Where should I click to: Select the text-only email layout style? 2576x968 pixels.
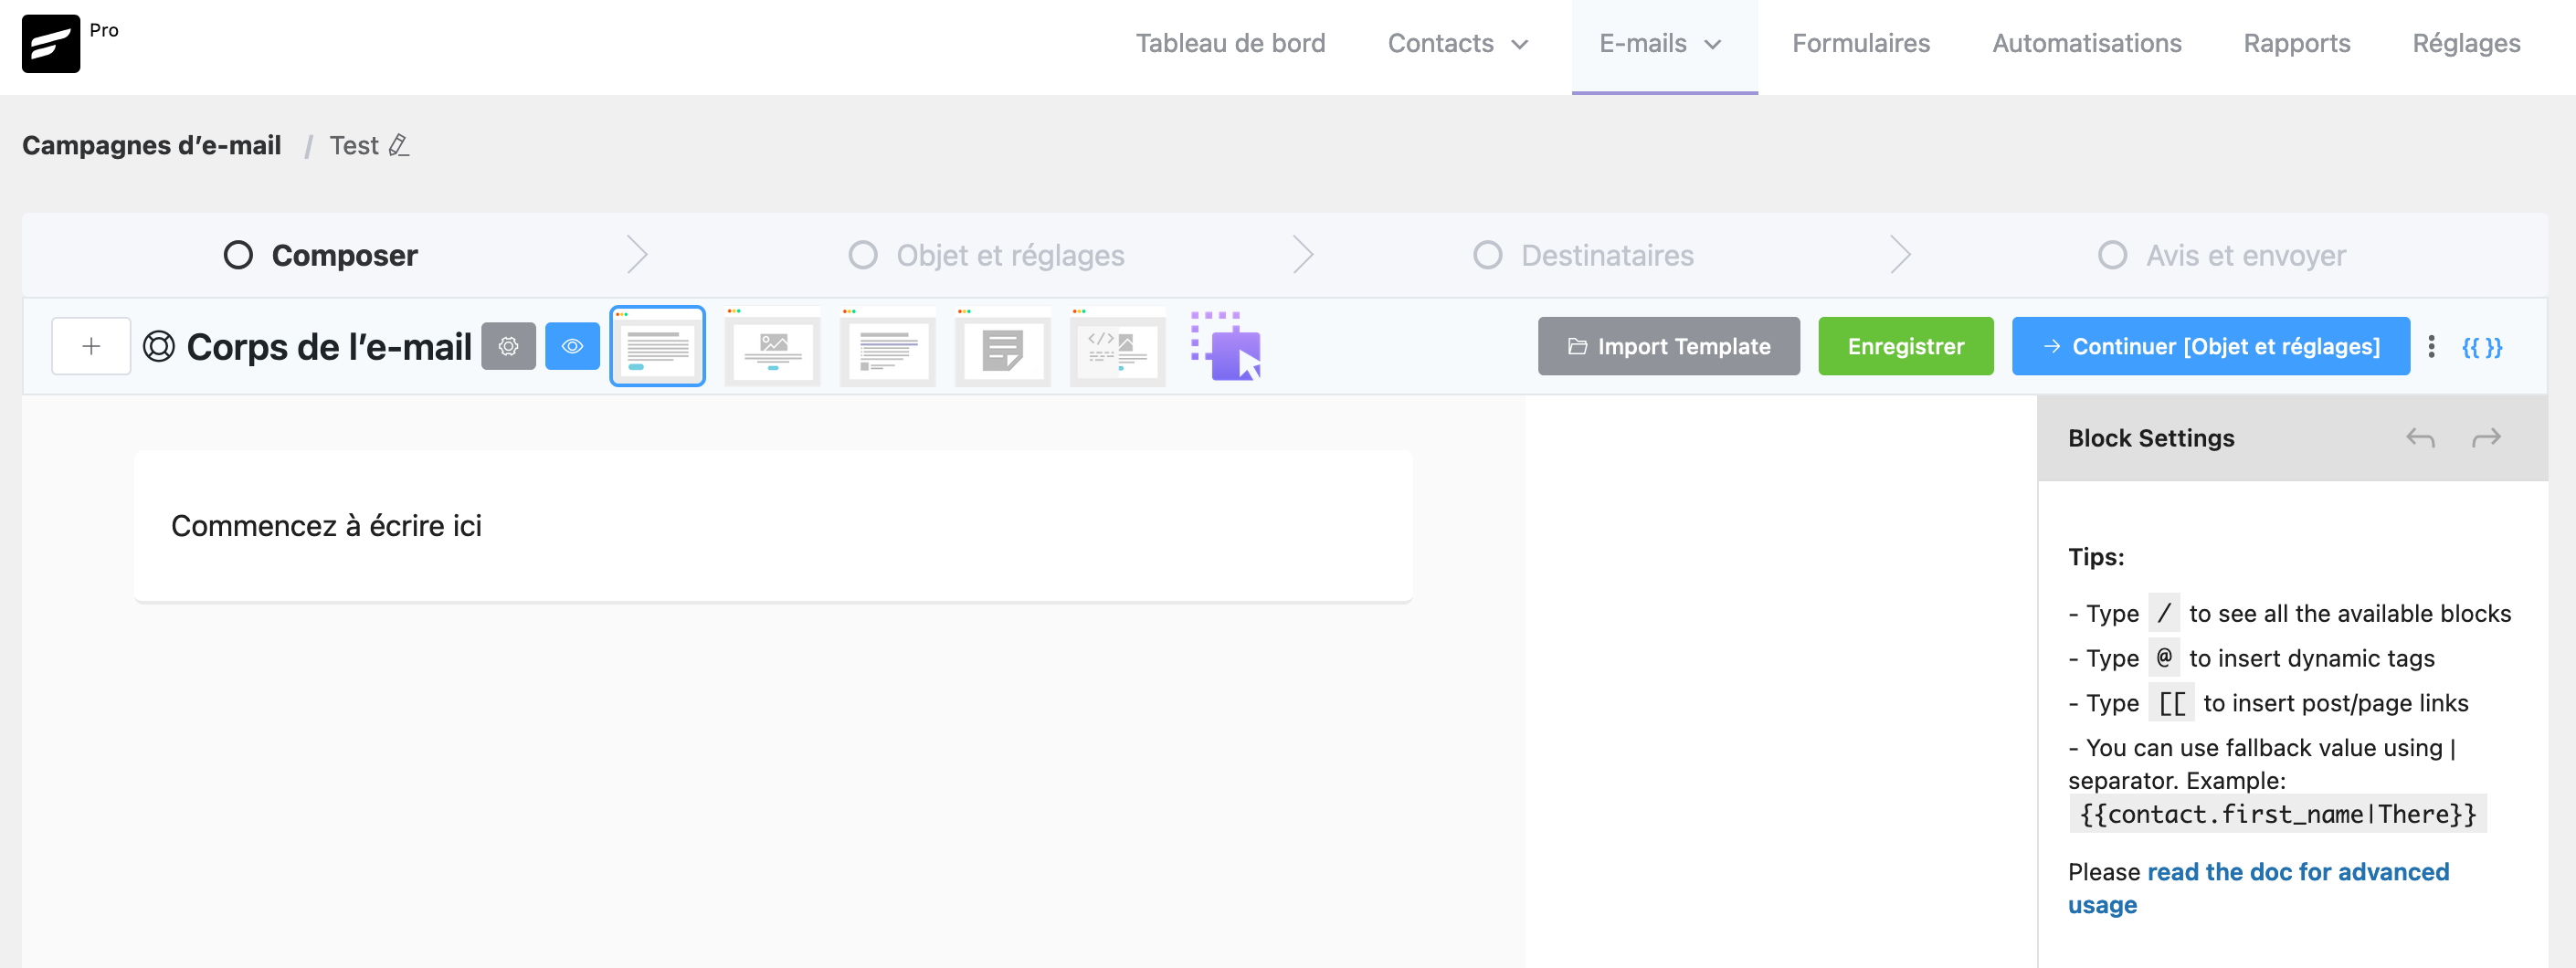pyautogui.click(x=657, y=346)
